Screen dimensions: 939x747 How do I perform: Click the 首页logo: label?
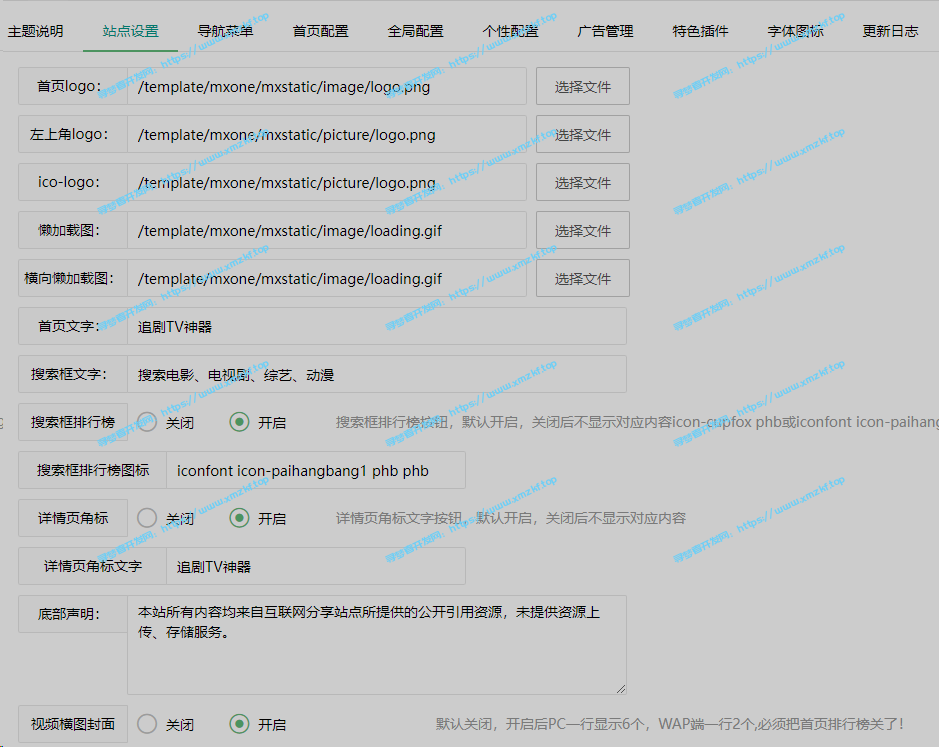[72, 86]
